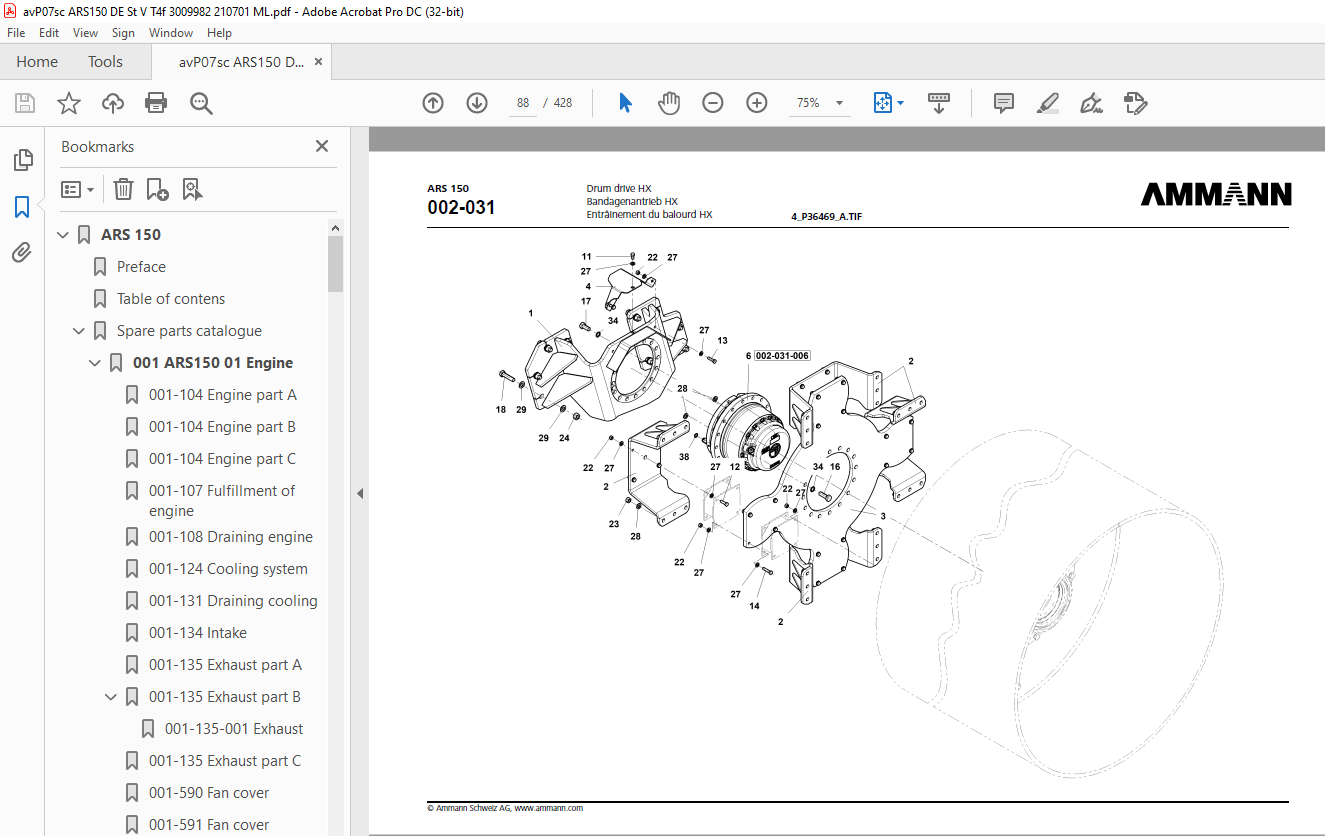Go to previous page arrow
Viewport: 1325px width, 836px height.
click(433, 103)
